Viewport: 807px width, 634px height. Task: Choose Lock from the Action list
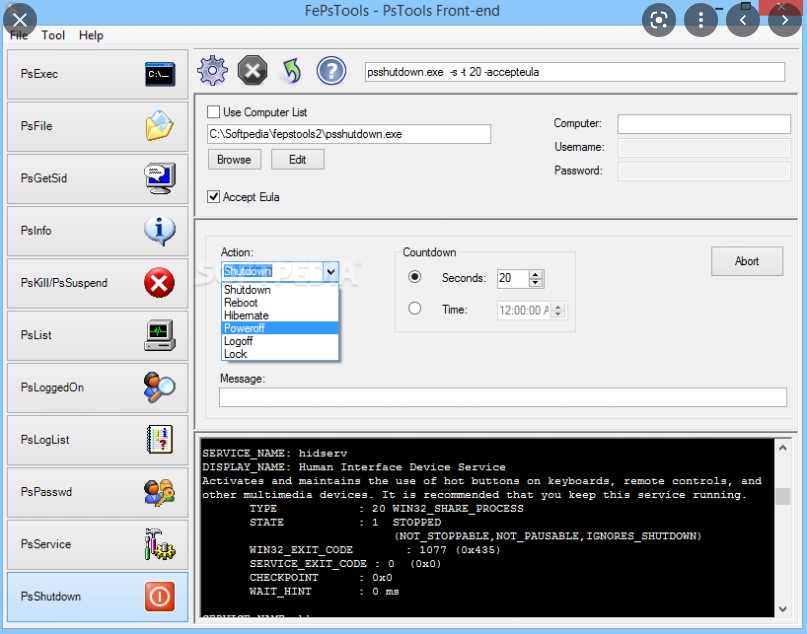(280, 354)
